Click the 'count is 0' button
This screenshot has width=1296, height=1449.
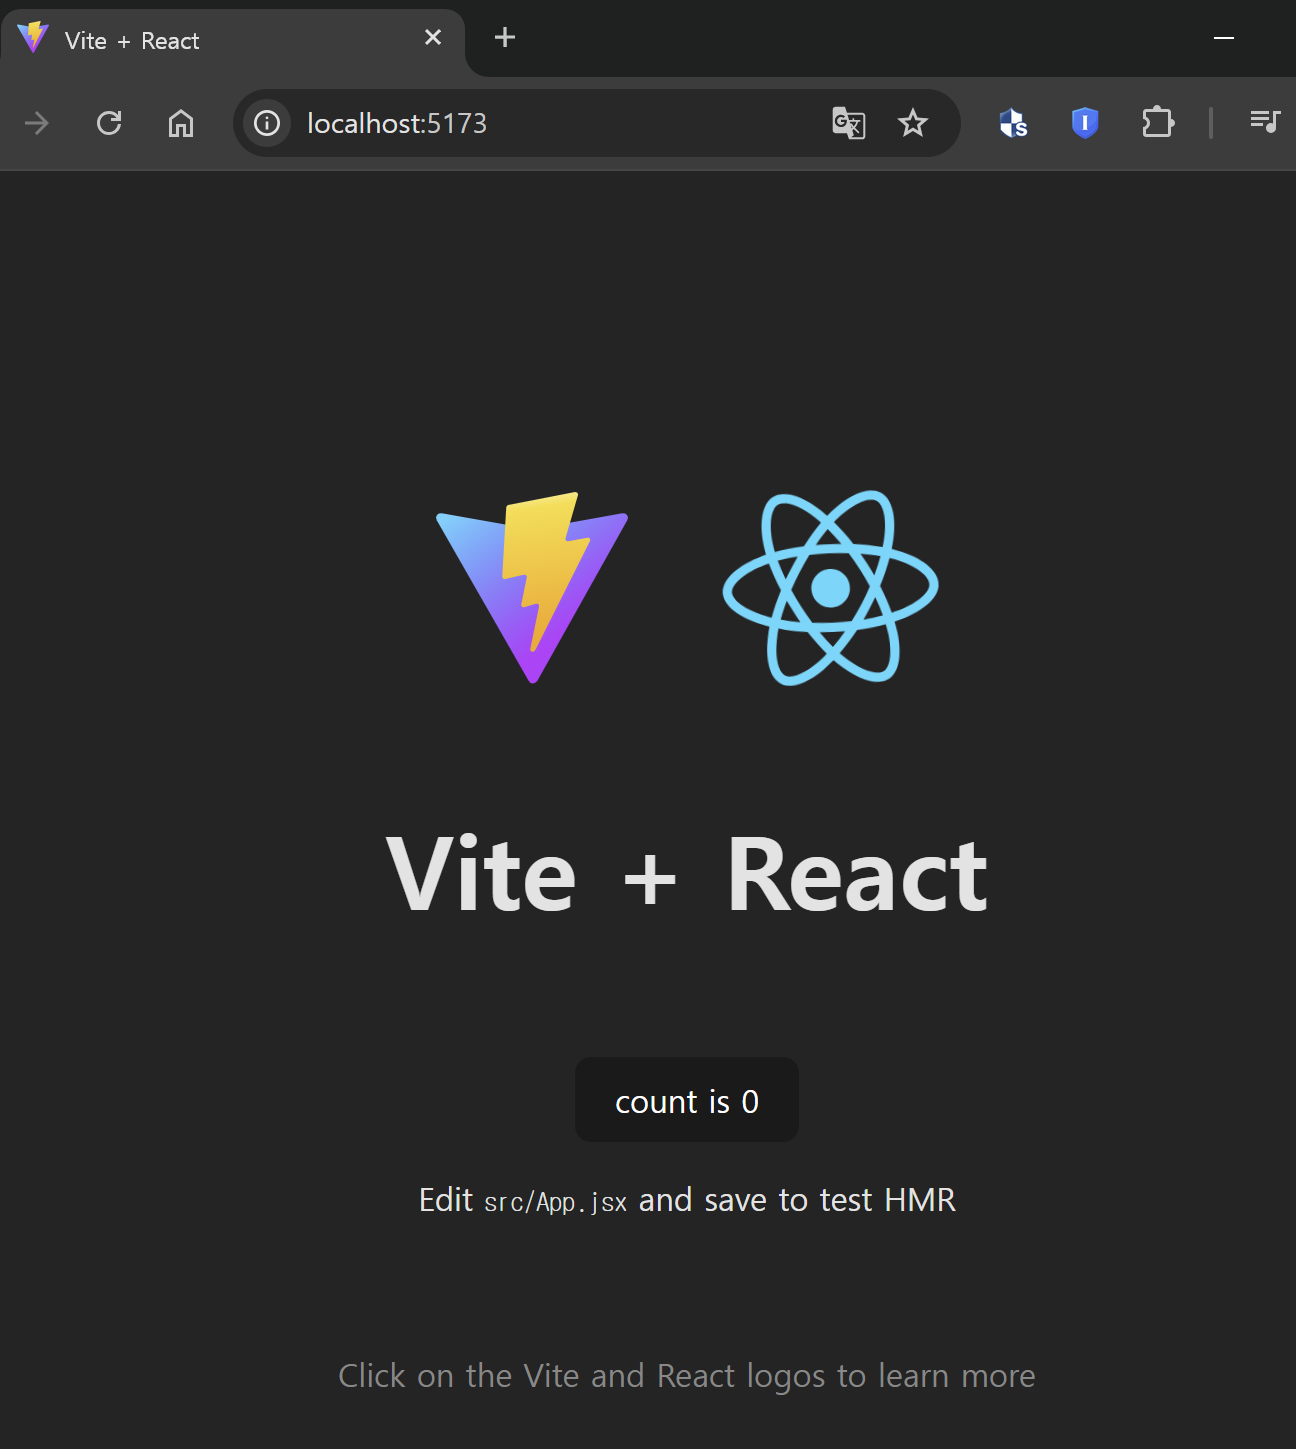[x=687, y=1100]
